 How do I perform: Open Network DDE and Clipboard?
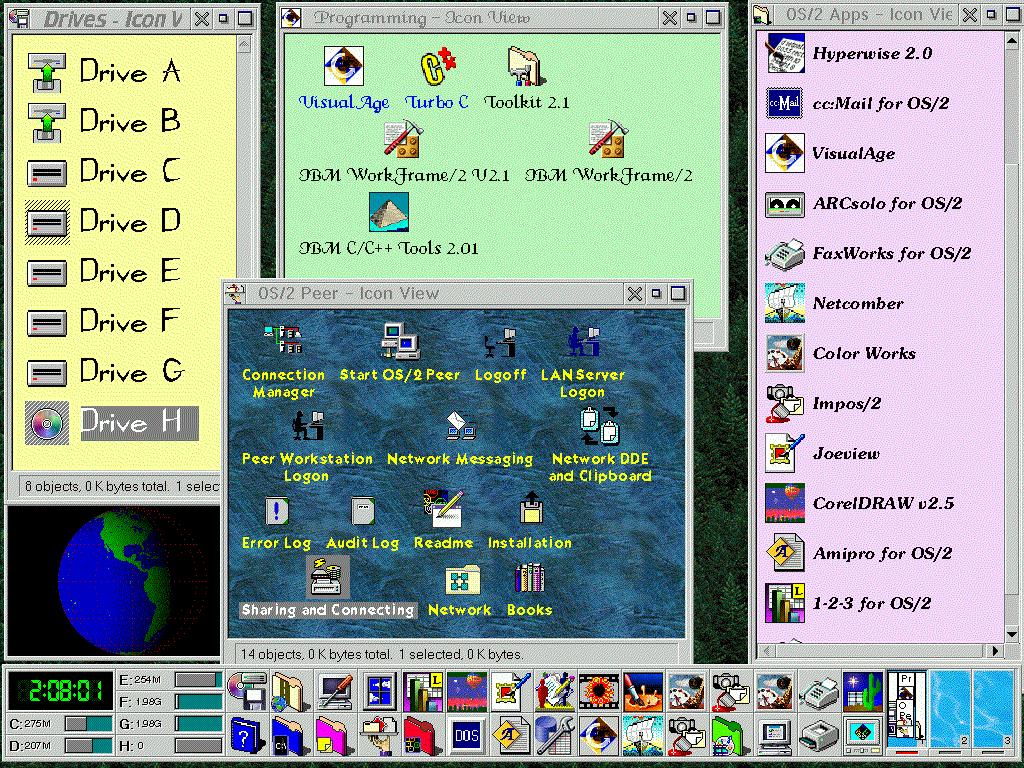[x=600, y=425]
